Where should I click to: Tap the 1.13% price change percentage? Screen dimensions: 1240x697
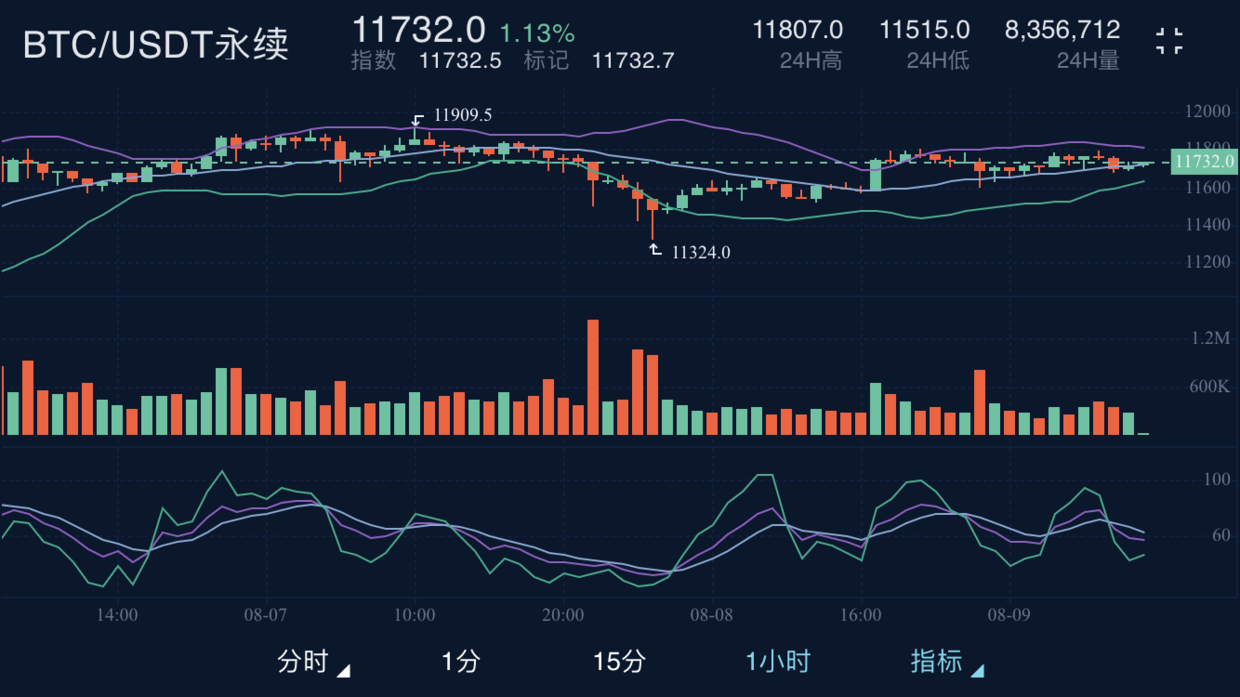(537, 33)
